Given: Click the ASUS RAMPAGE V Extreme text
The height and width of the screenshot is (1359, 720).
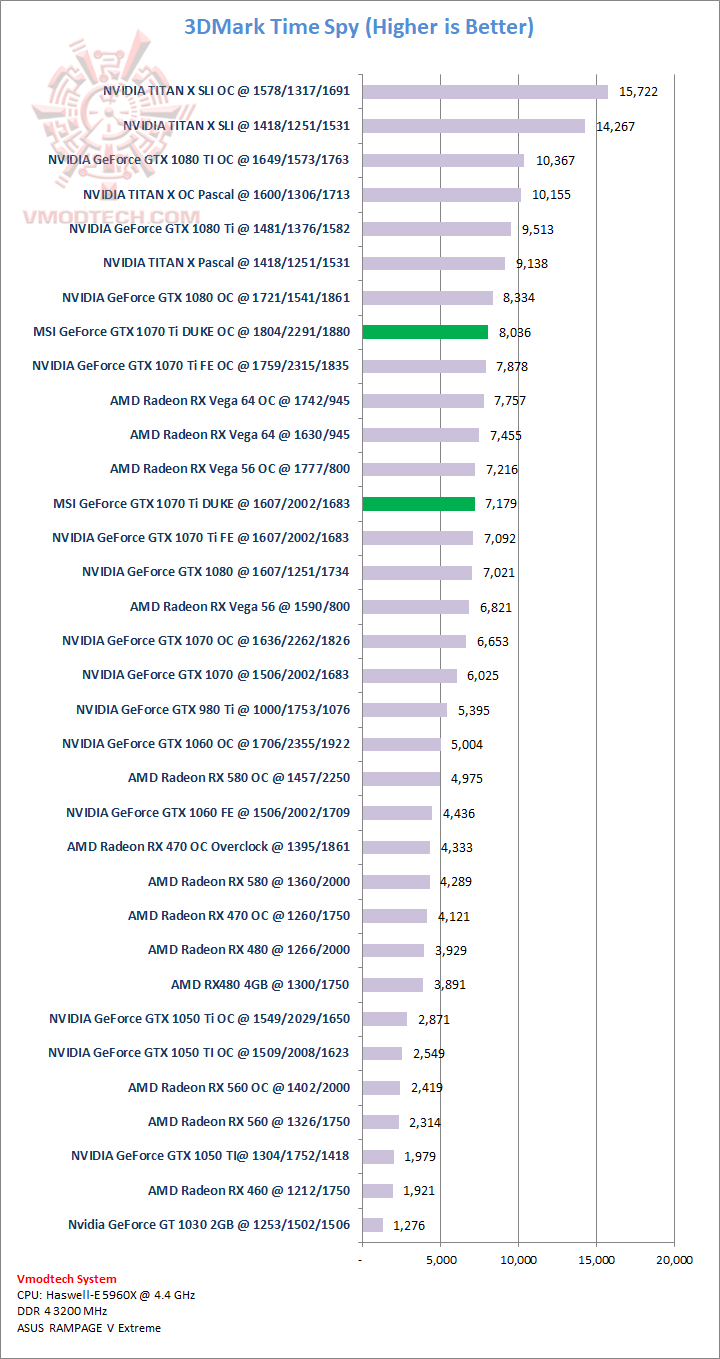Looking at the screenshot, I should (89, 1328).
